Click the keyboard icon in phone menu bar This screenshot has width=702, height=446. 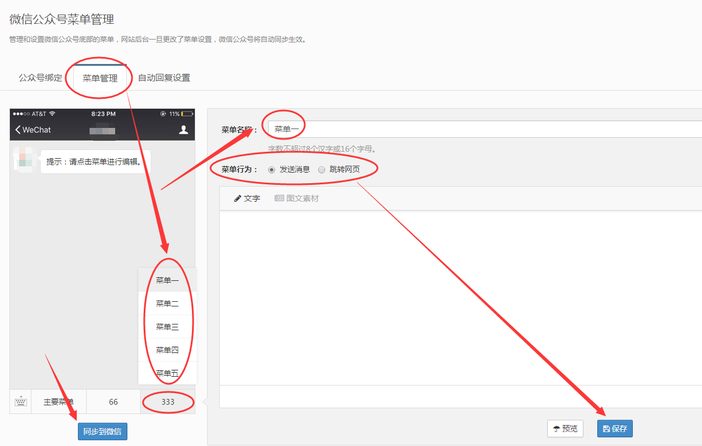click(20, 402)
